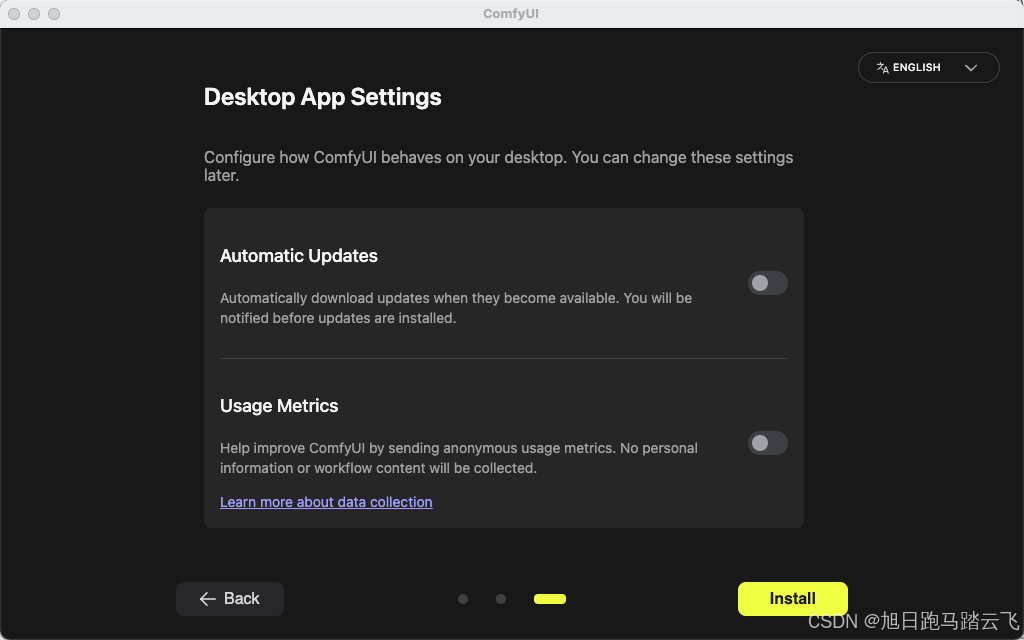Maximize the ComfyUI window
Image resolution: width=1024 pixels, height=640 pixels.
tap(54, 14)
